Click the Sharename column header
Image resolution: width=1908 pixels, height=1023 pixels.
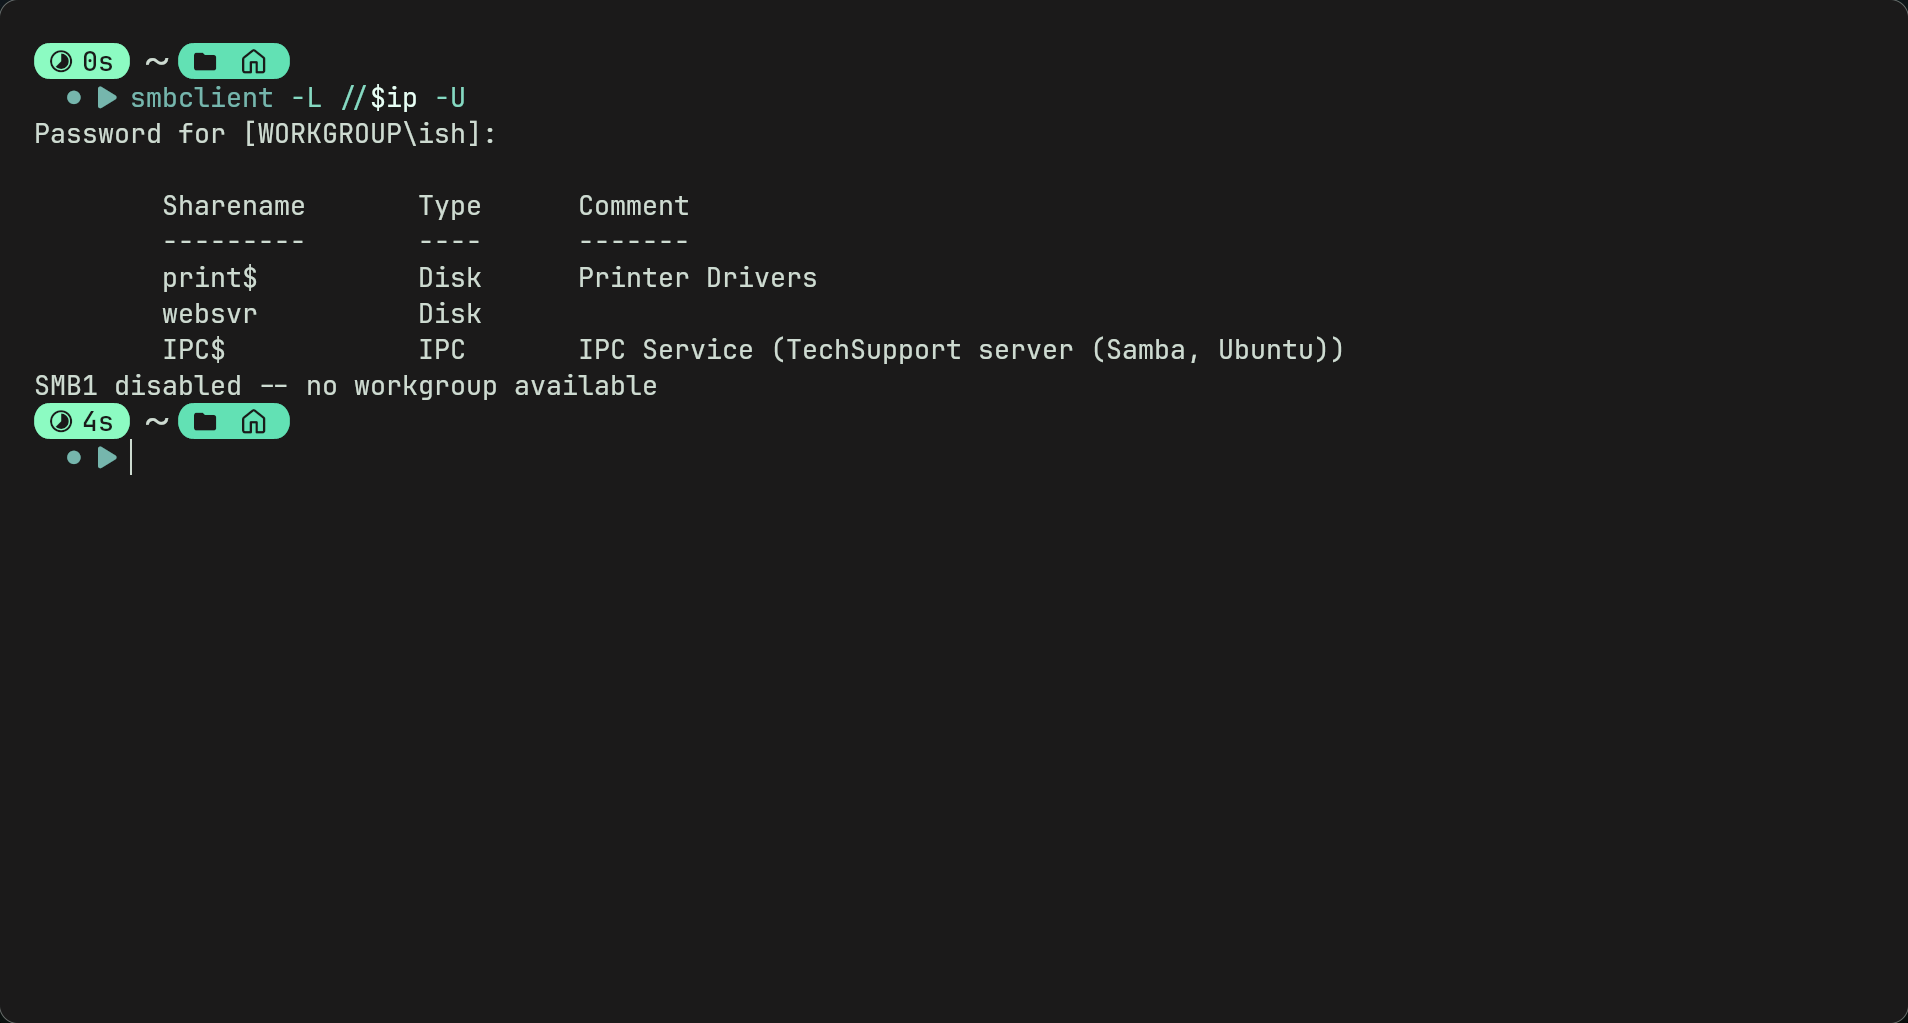point(234,206)
